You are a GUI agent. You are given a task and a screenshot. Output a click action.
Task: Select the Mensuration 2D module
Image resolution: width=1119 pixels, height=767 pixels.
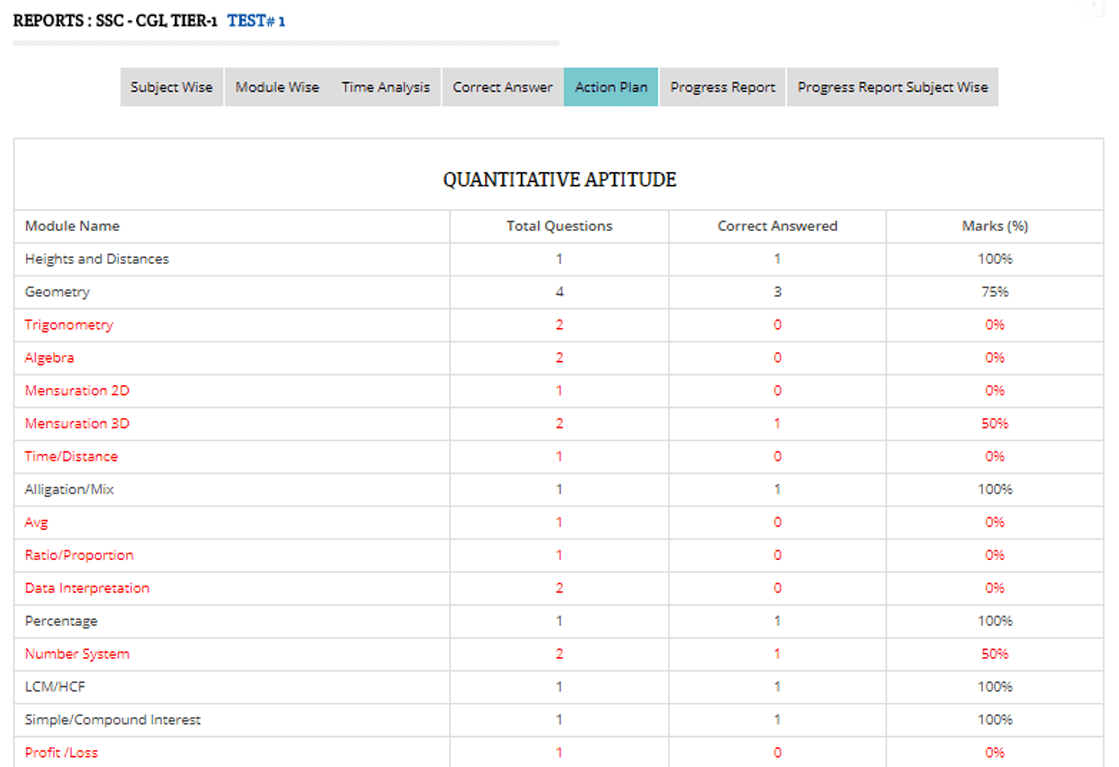click(77, 391)
